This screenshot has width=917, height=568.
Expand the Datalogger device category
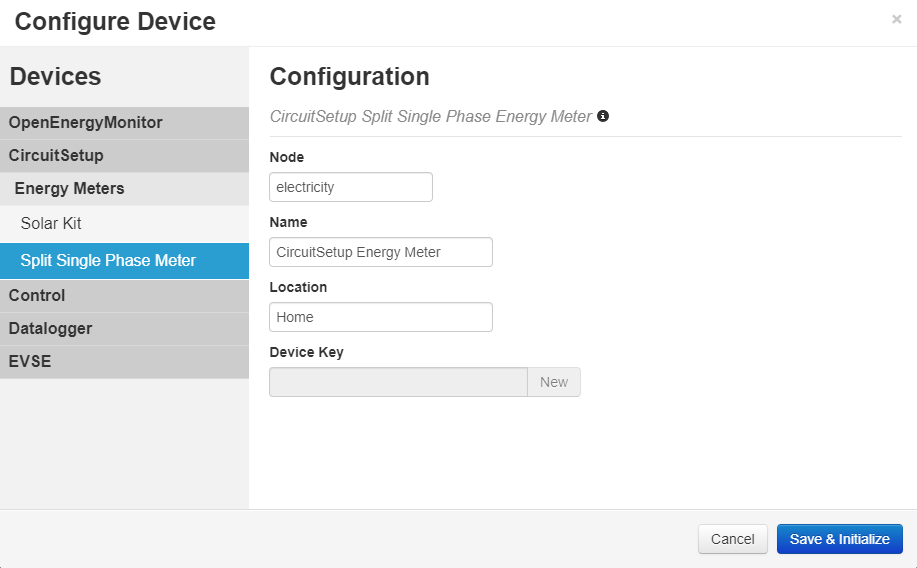[x=50, y=329]
